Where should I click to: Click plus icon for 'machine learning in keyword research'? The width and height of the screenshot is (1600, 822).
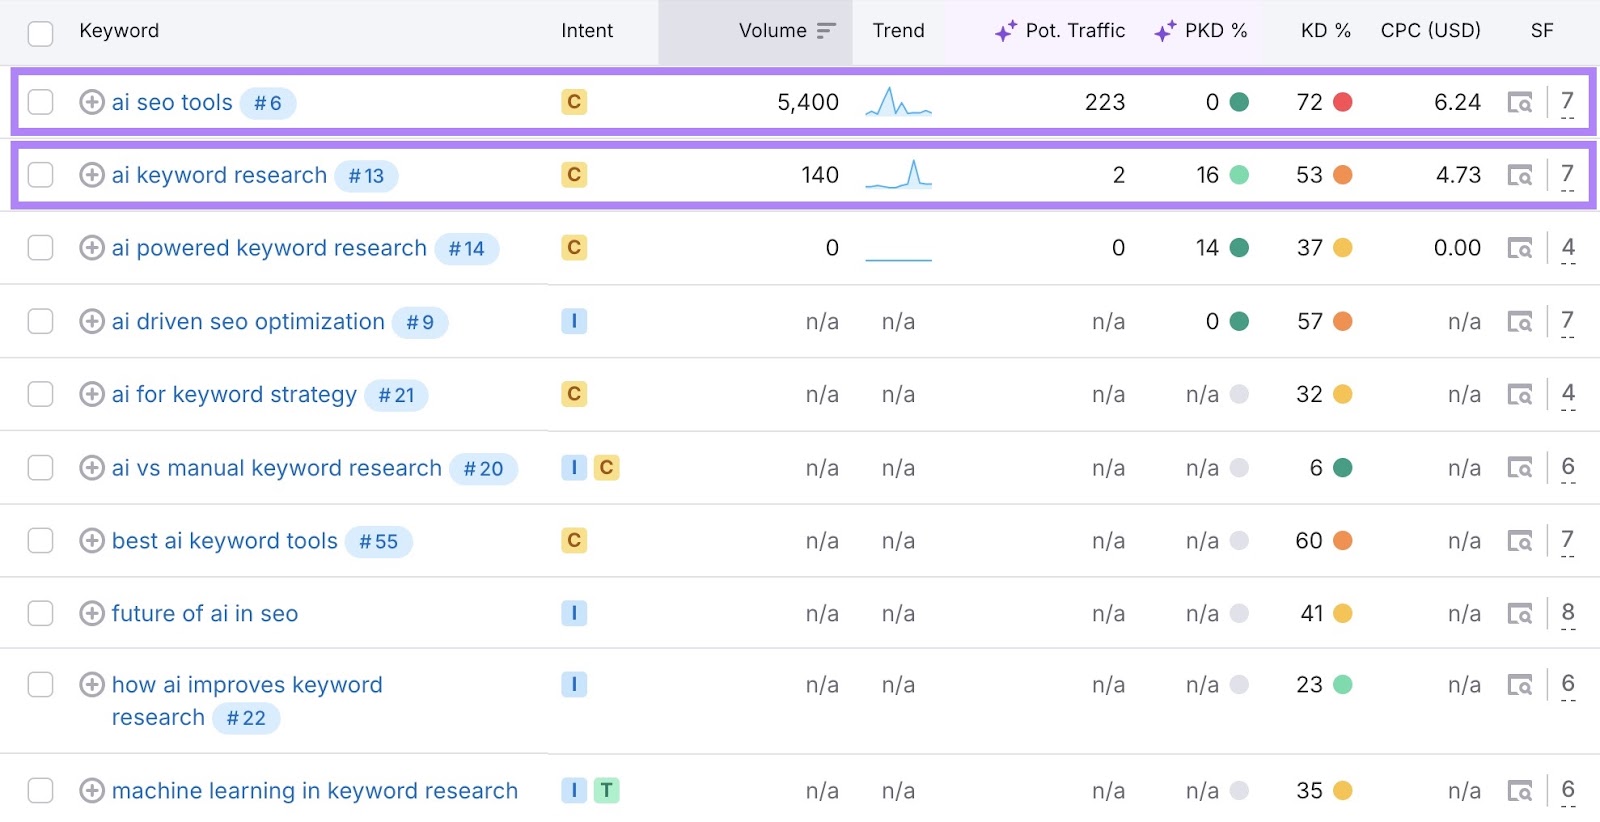91,791
